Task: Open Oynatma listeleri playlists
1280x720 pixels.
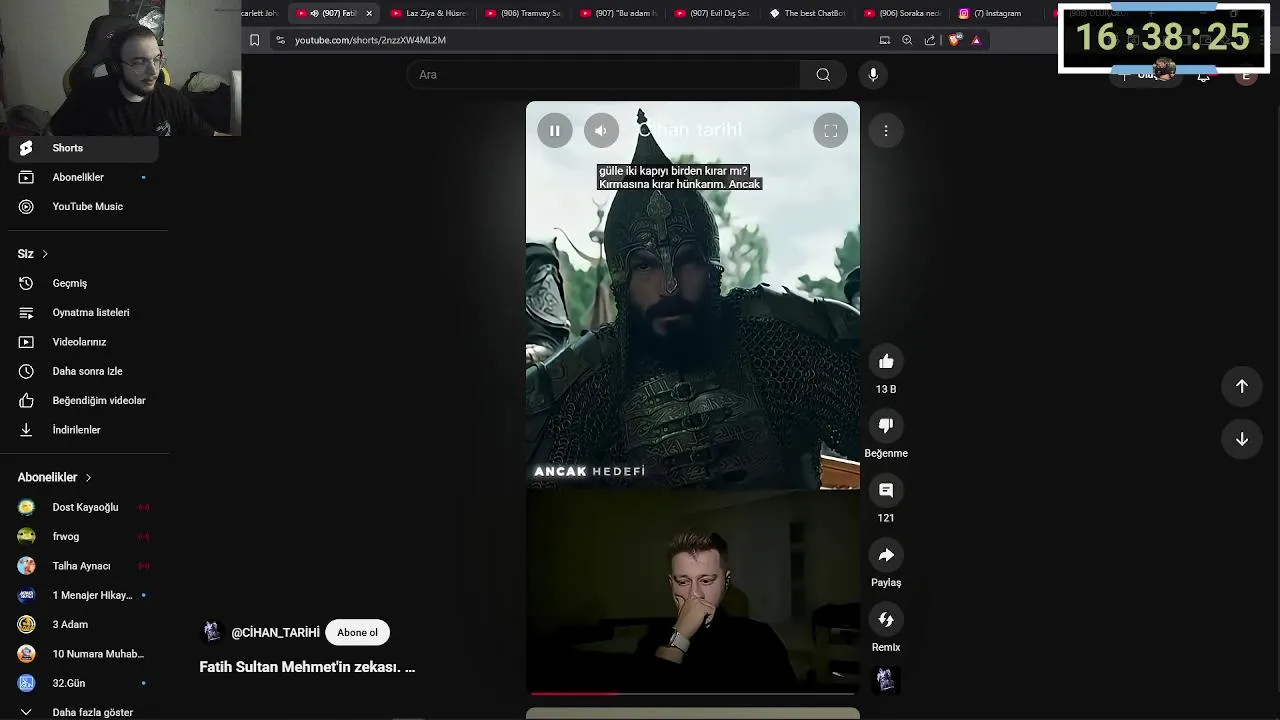Action: [x=84, y=312]
